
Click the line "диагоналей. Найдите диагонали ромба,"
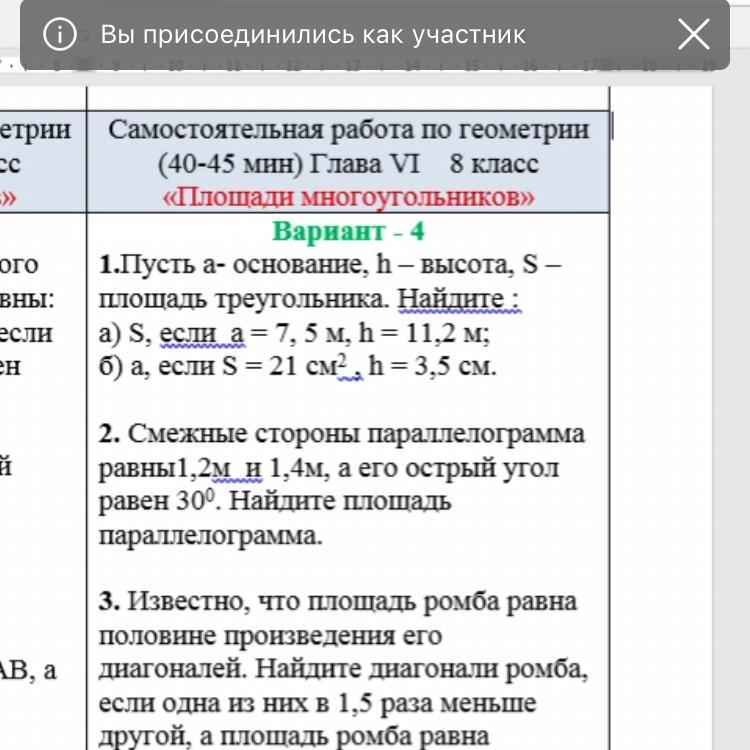[343, 670]
